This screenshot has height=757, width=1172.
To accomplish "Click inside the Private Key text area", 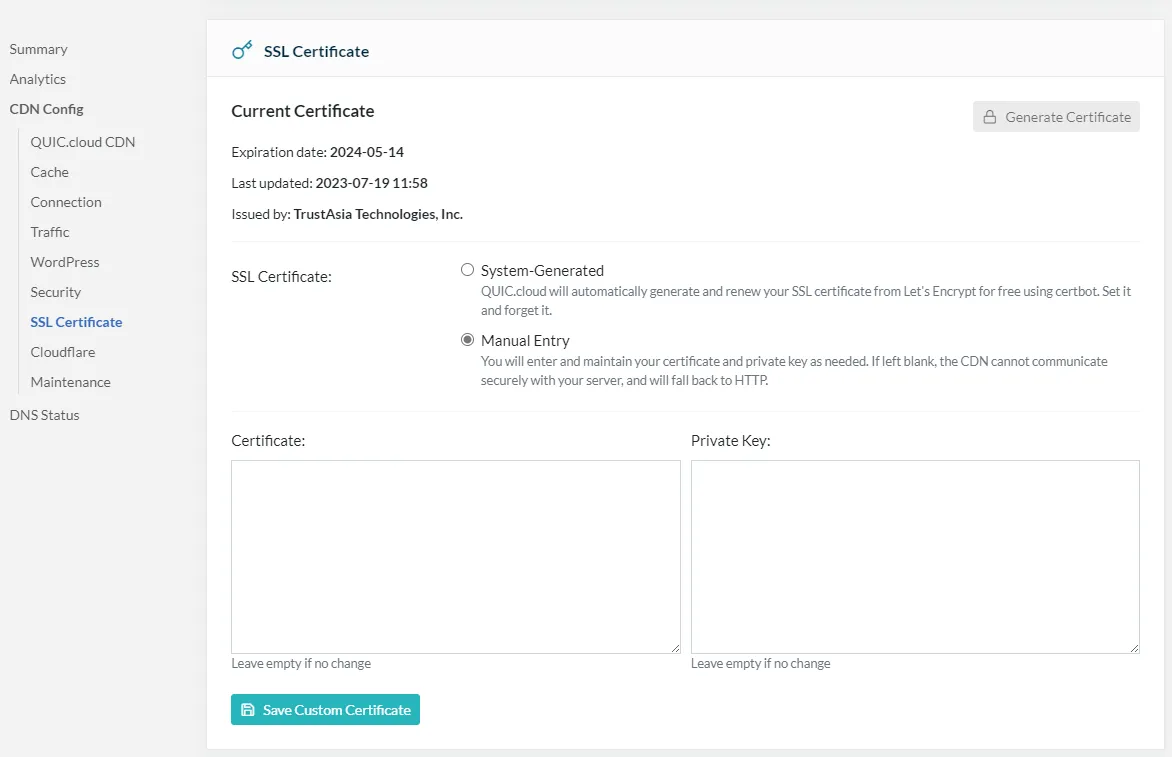I will (x=914, y=556).
